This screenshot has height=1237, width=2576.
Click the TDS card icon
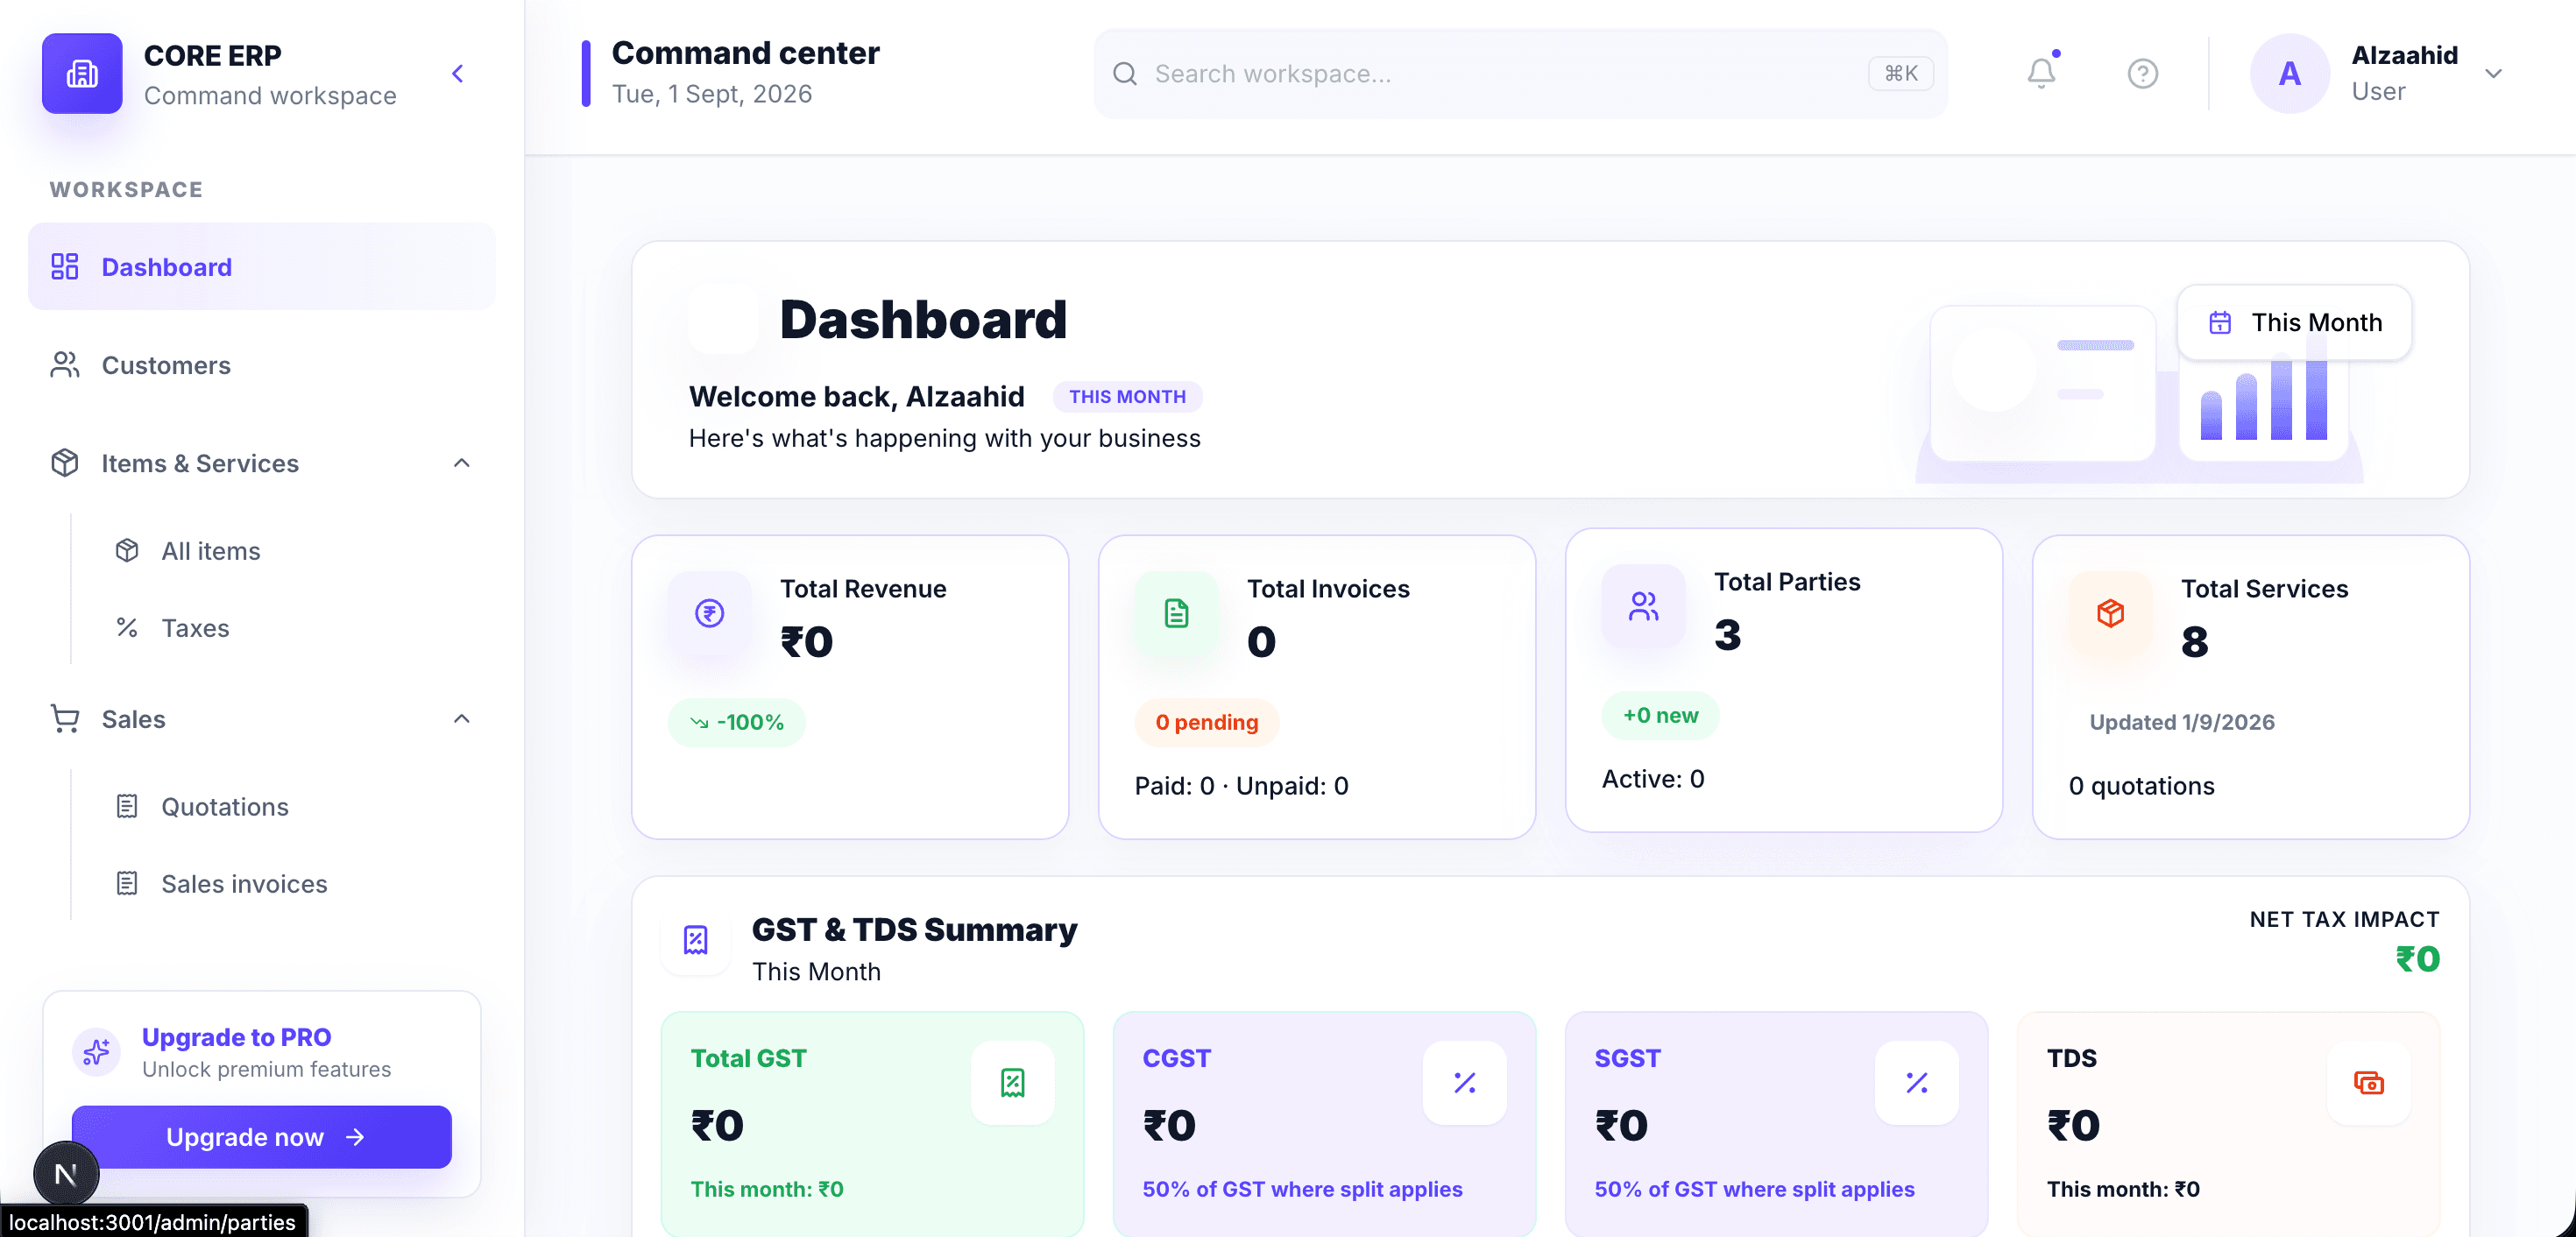2368,1082
